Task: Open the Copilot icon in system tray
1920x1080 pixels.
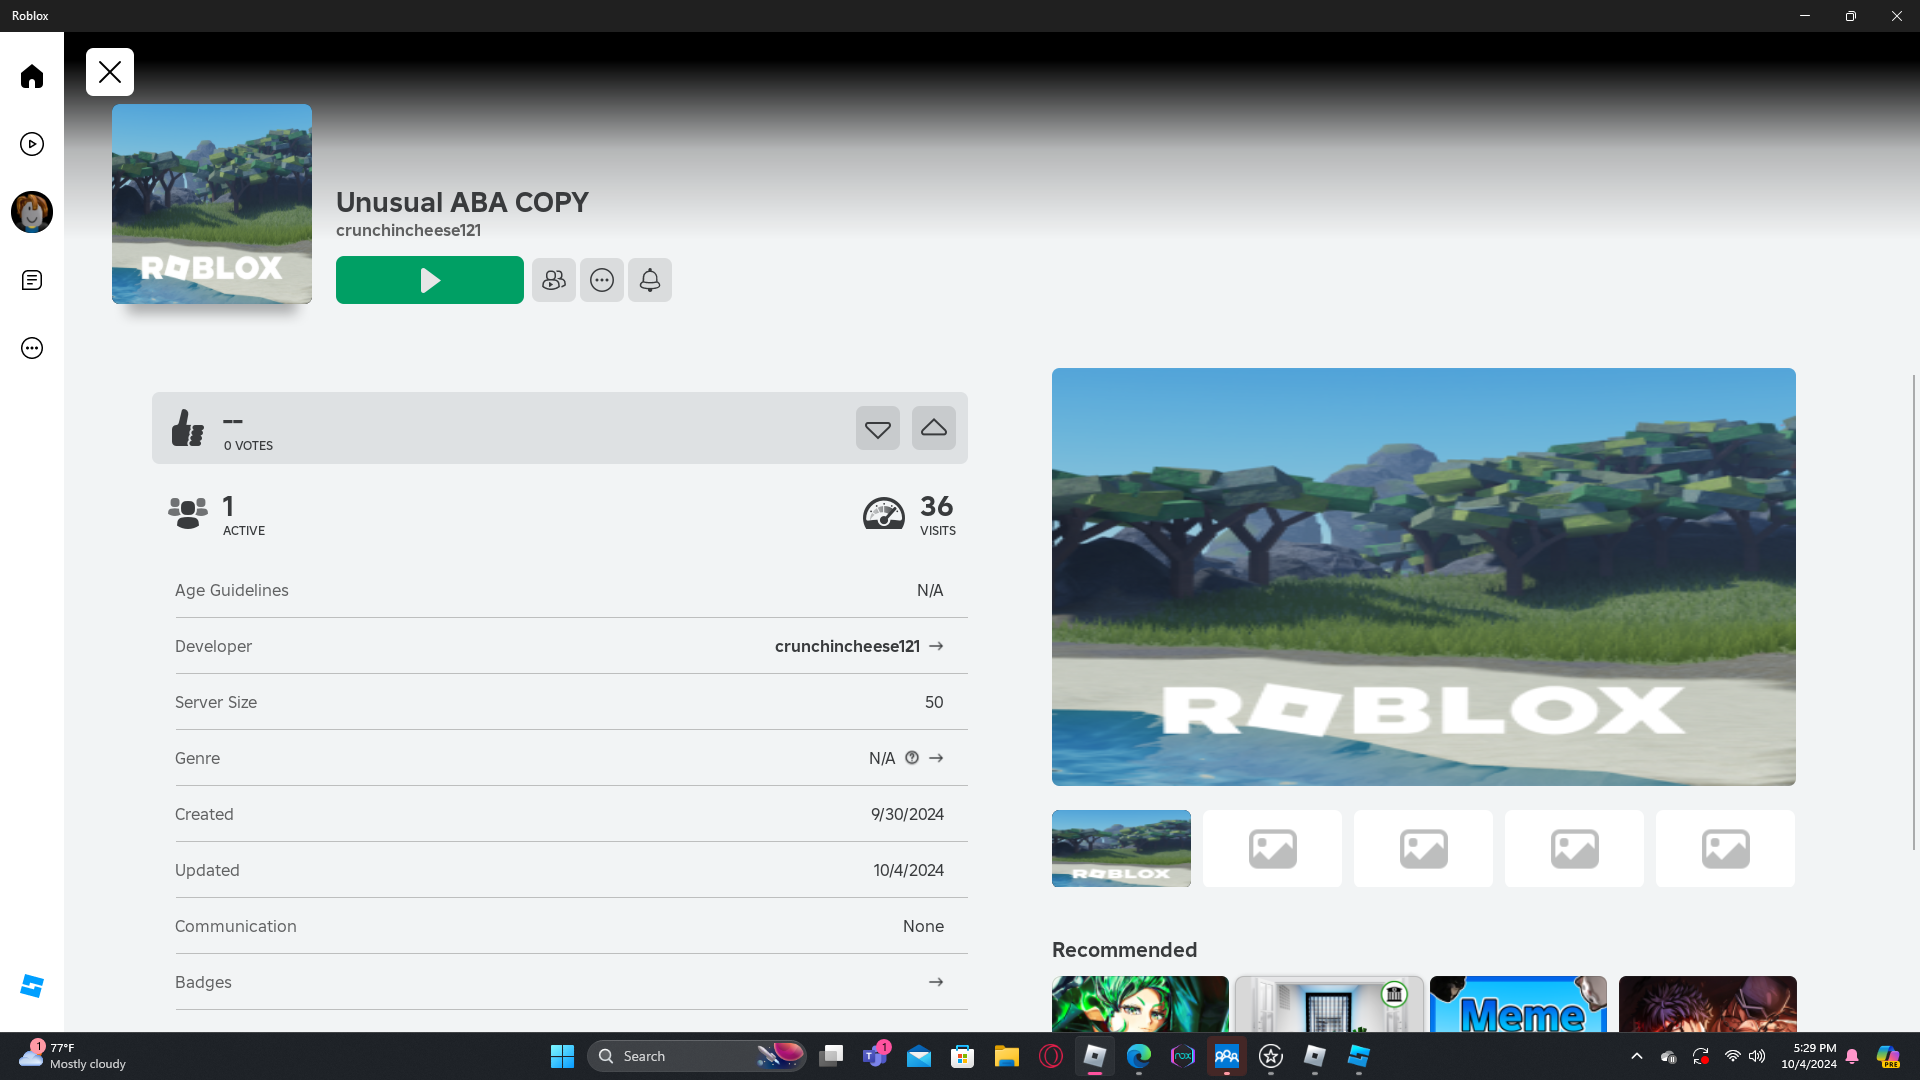Action: coord(1888,1056)
